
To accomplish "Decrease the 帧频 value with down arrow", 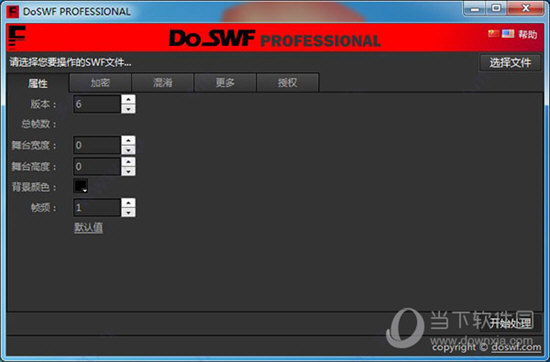I will 128,212.
